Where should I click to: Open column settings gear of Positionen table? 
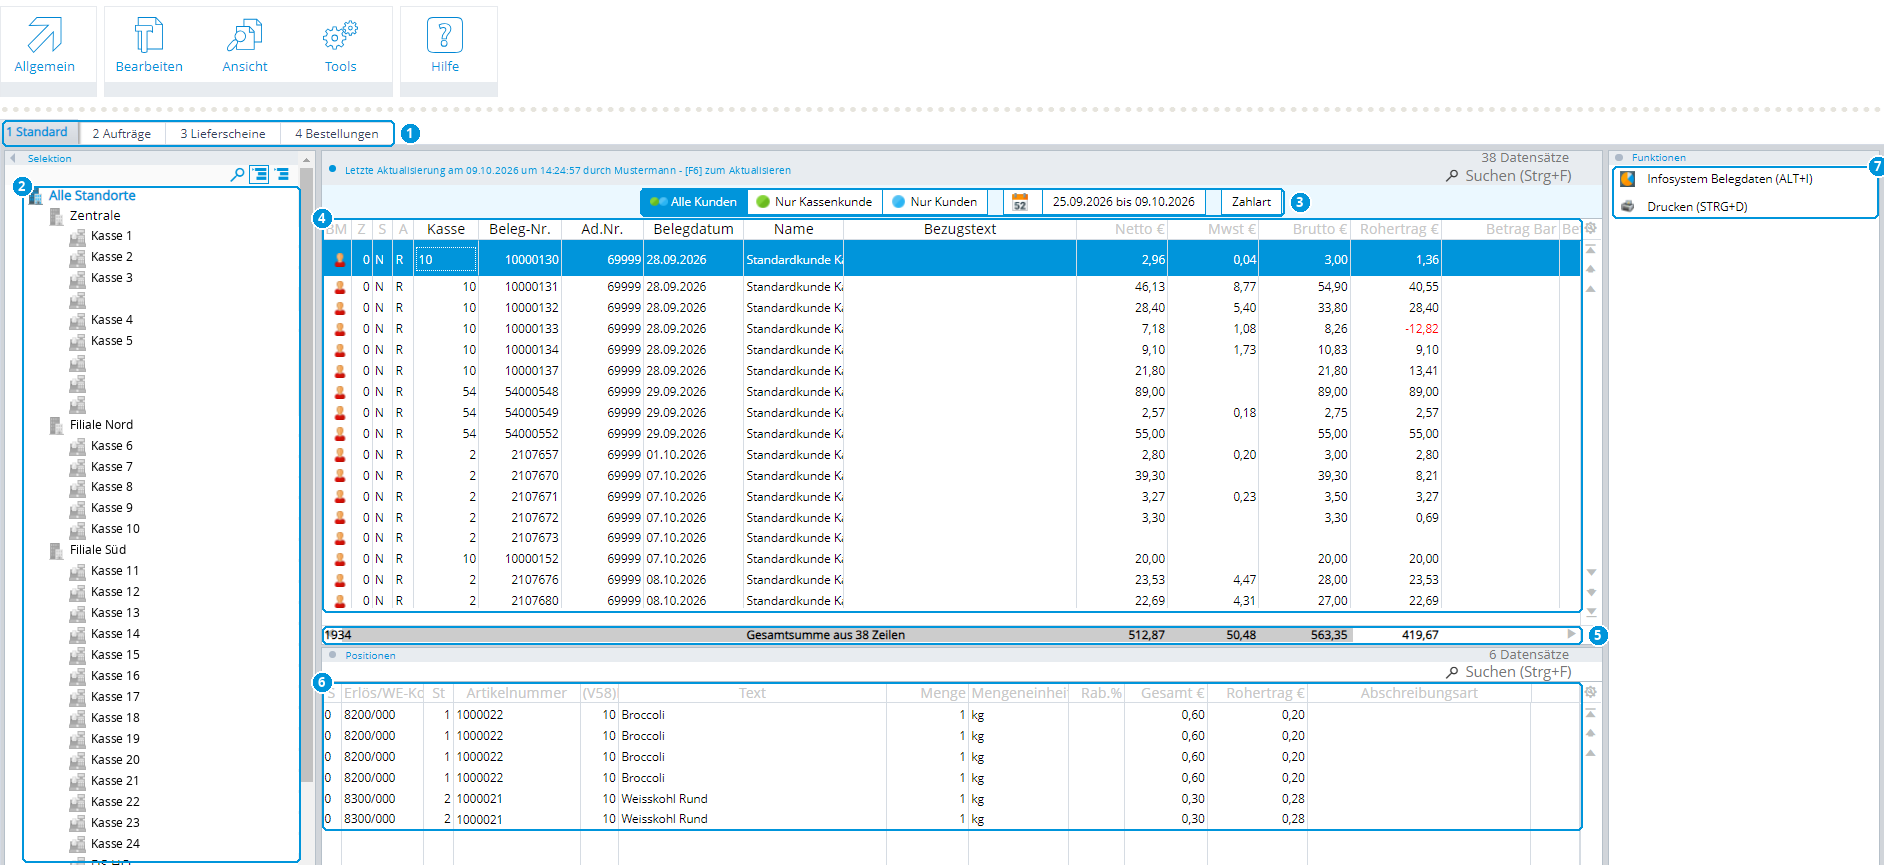(x=1591, y=693)
